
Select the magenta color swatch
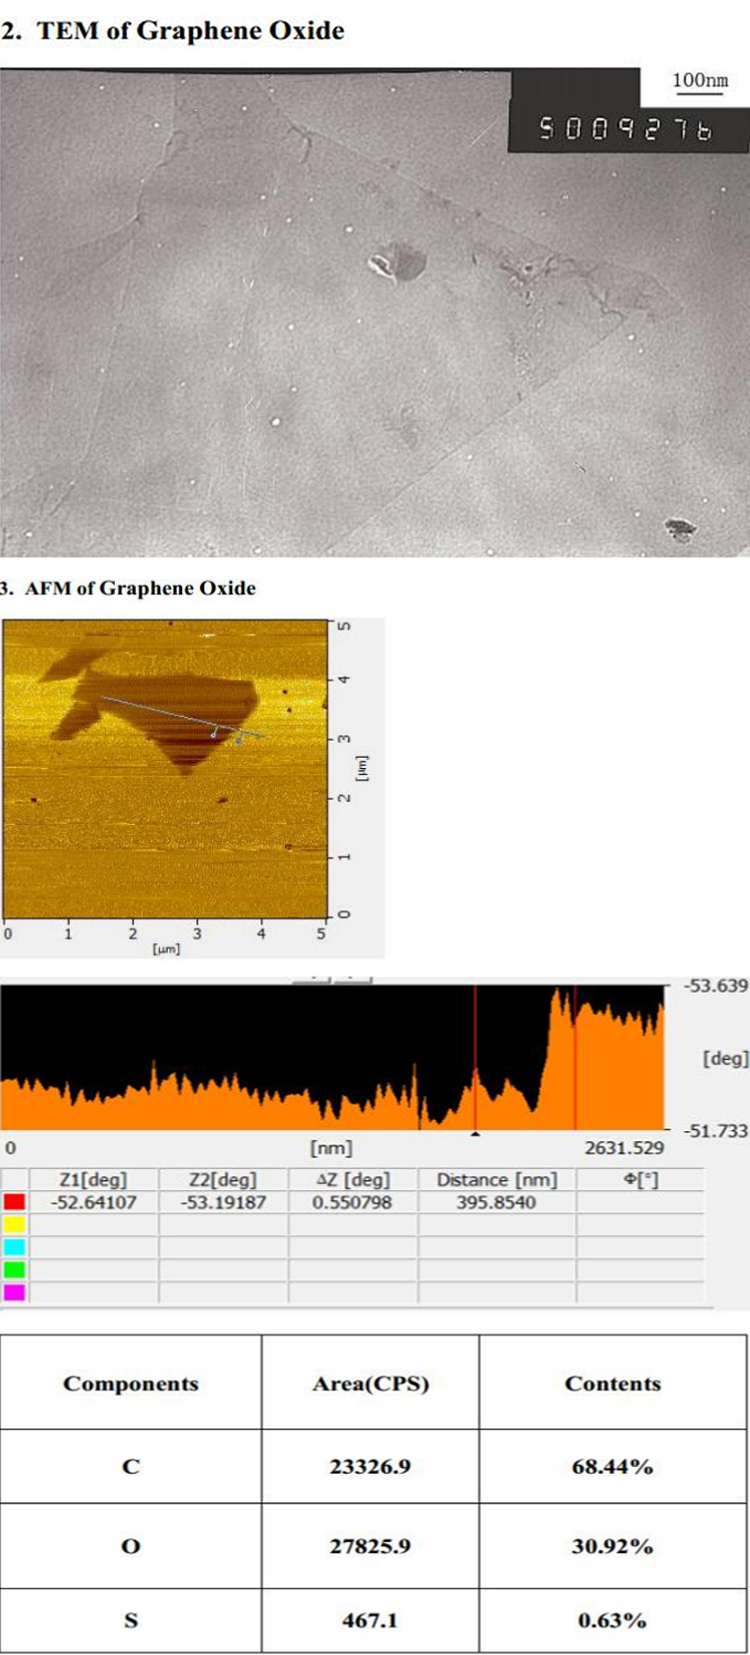click(15, 1292)
